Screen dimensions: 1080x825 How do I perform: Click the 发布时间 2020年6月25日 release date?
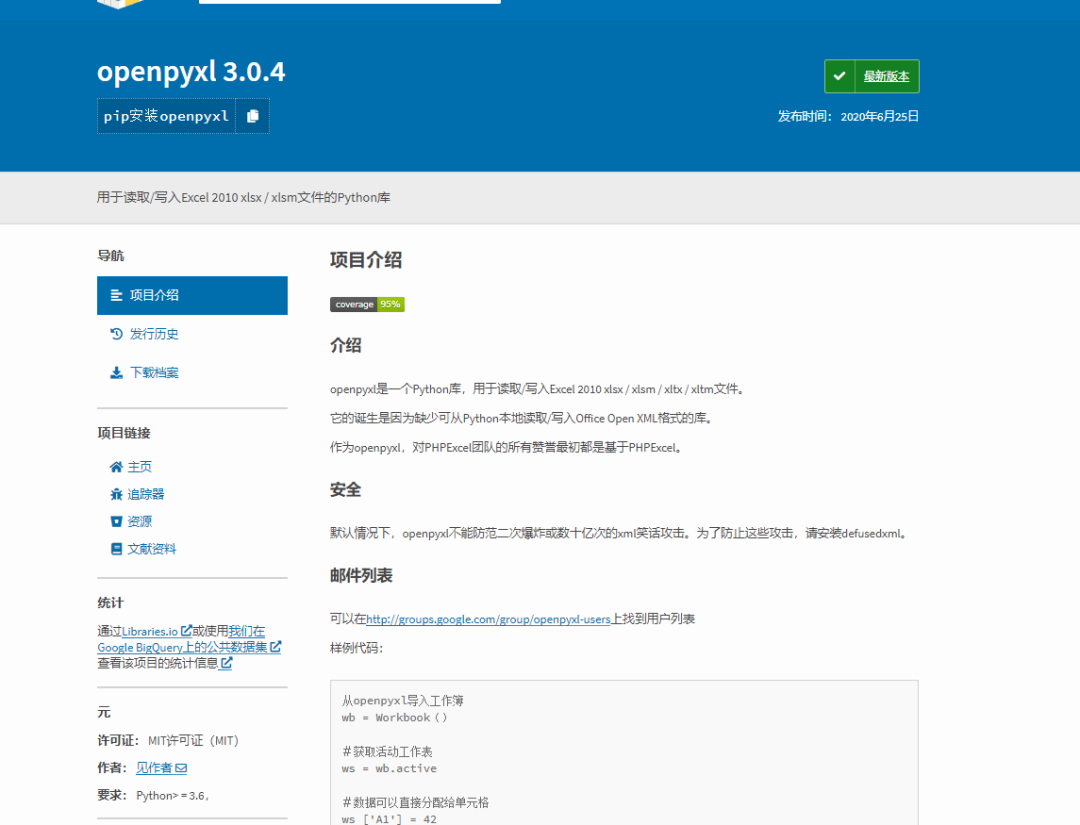pos(848,116)
